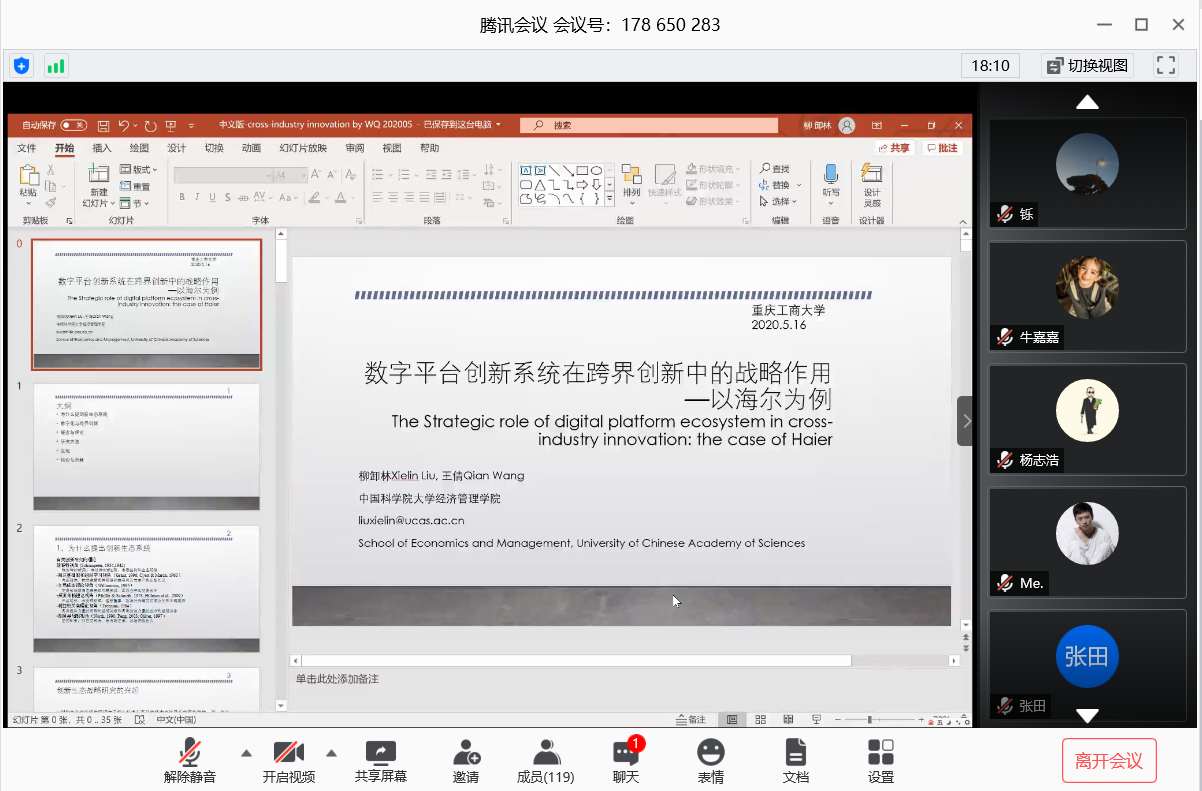Collapse participant panel with side chevron
The image size is (1202, 791).
tap(965, 421)
